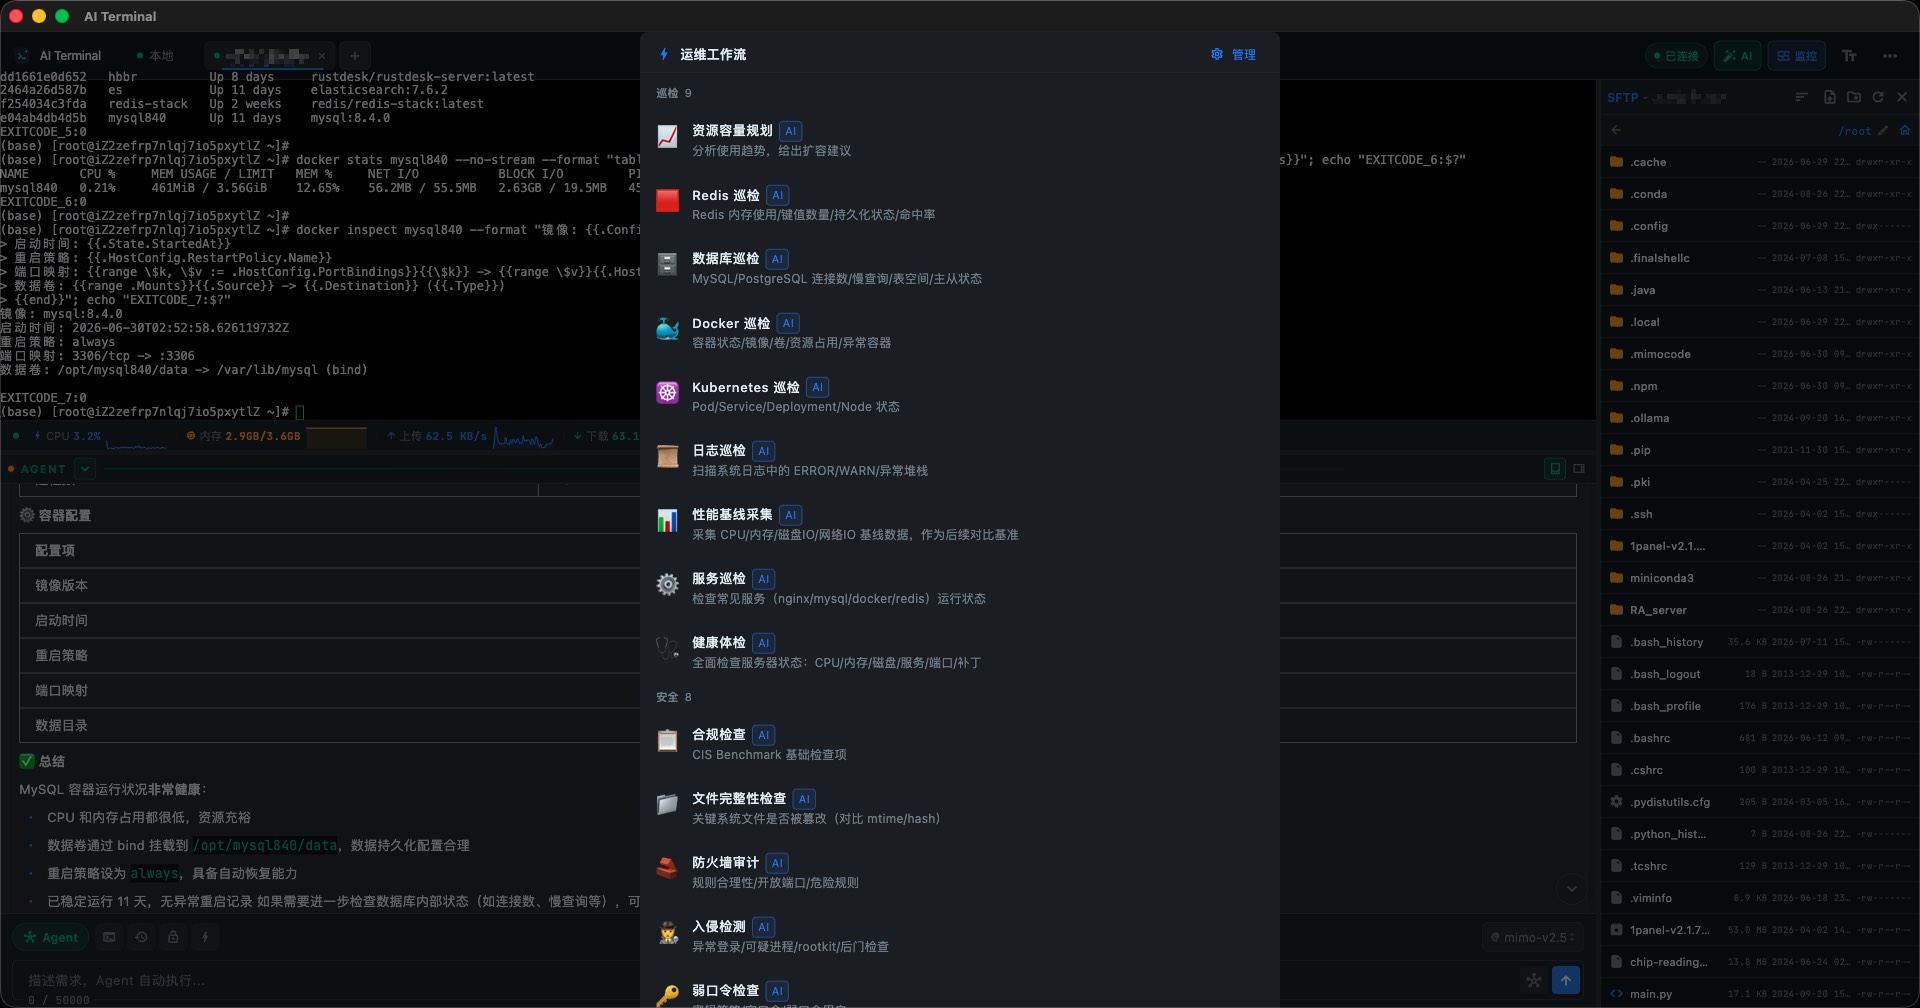
Task: Click the SFTP upload file icon
Action: tap(1829, 97)
